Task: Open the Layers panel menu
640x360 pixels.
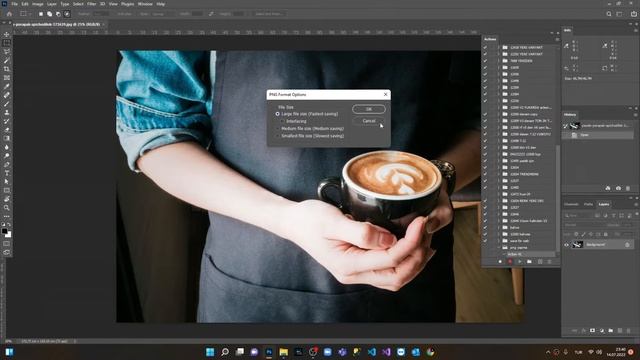Action: pyautogui.click(x=636, y=204)
